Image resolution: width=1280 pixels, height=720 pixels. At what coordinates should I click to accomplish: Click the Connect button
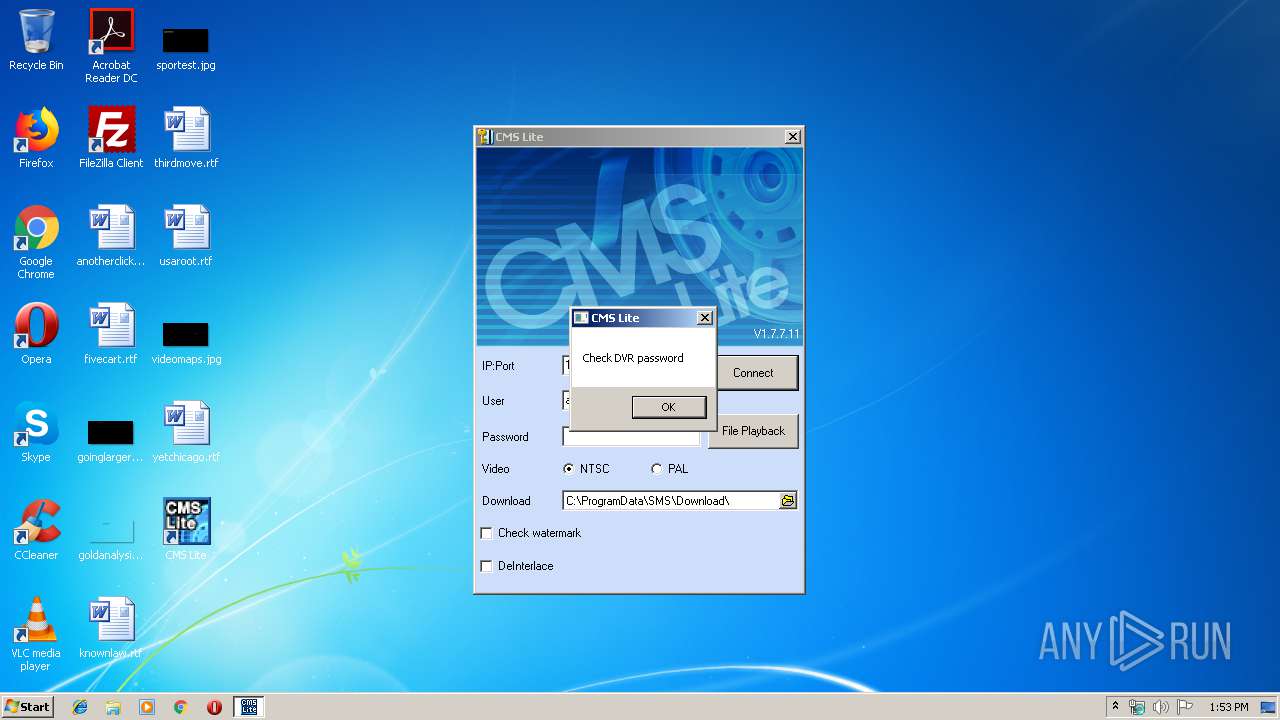(753, 373)
